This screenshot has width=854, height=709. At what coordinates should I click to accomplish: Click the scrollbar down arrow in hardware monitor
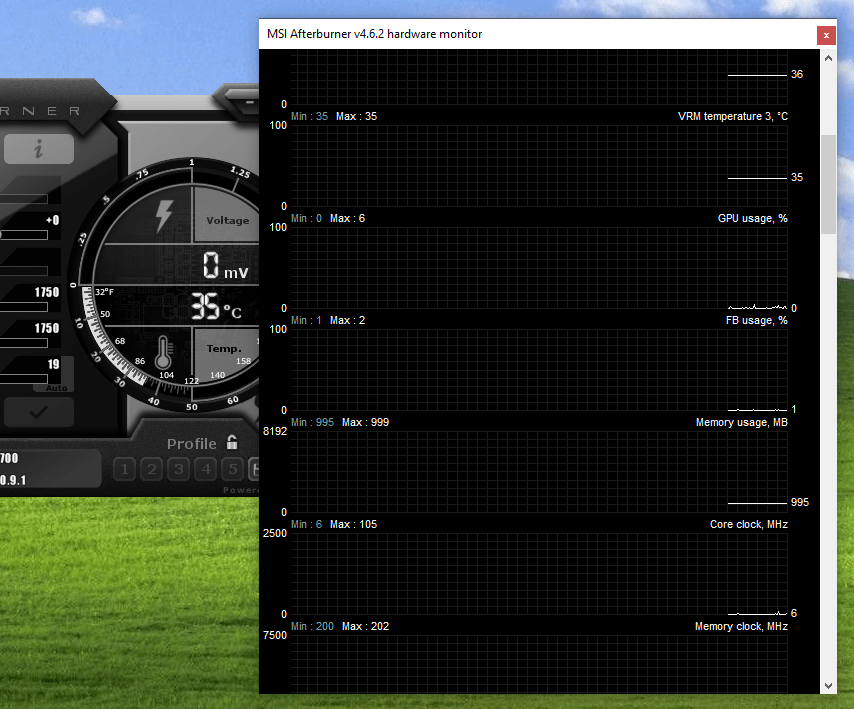point(828,686)
